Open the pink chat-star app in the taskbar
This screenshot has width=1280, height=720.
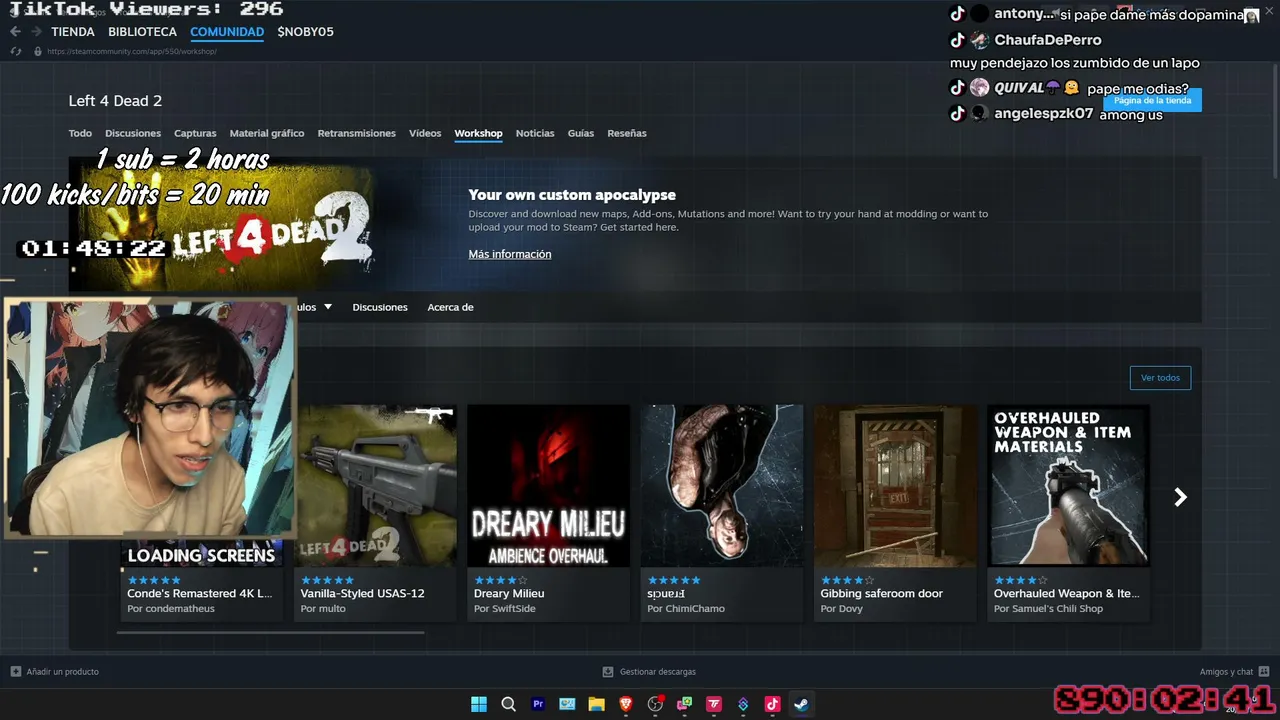pos(685,704)
